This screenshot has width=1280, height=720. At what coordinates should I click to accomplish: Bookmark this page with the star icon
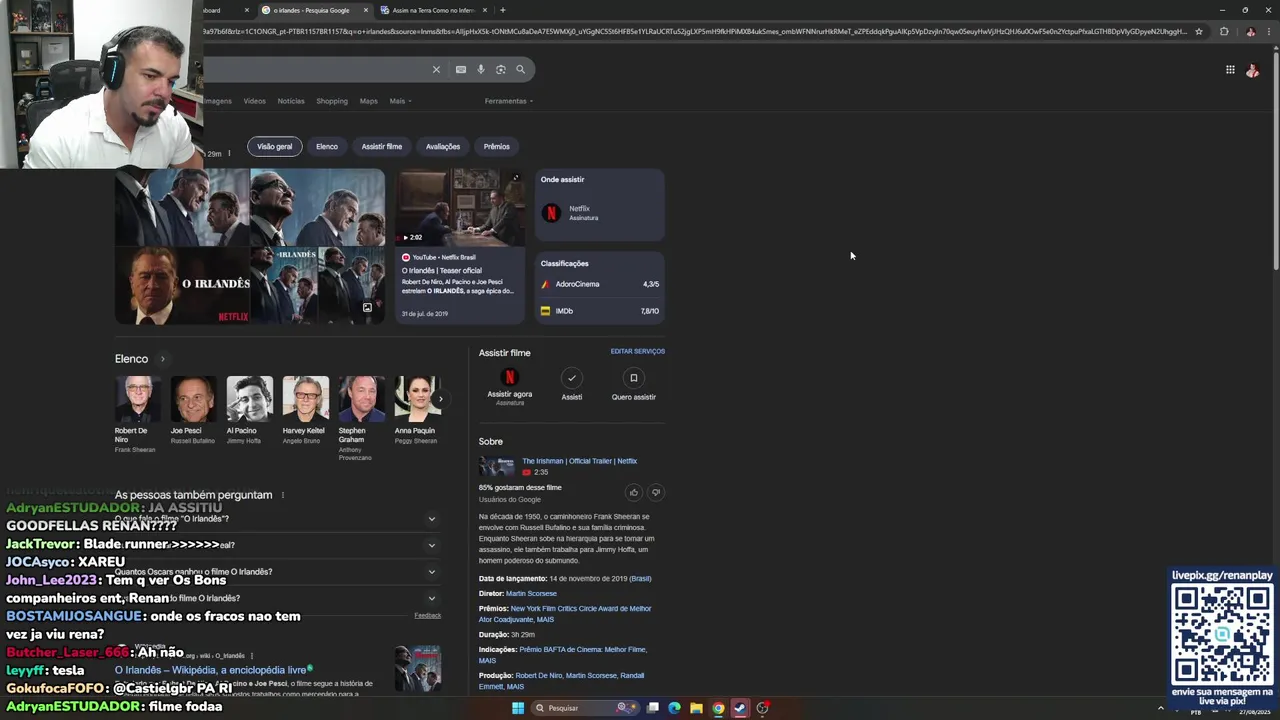pyautogui.click(x=1199, y=31)
